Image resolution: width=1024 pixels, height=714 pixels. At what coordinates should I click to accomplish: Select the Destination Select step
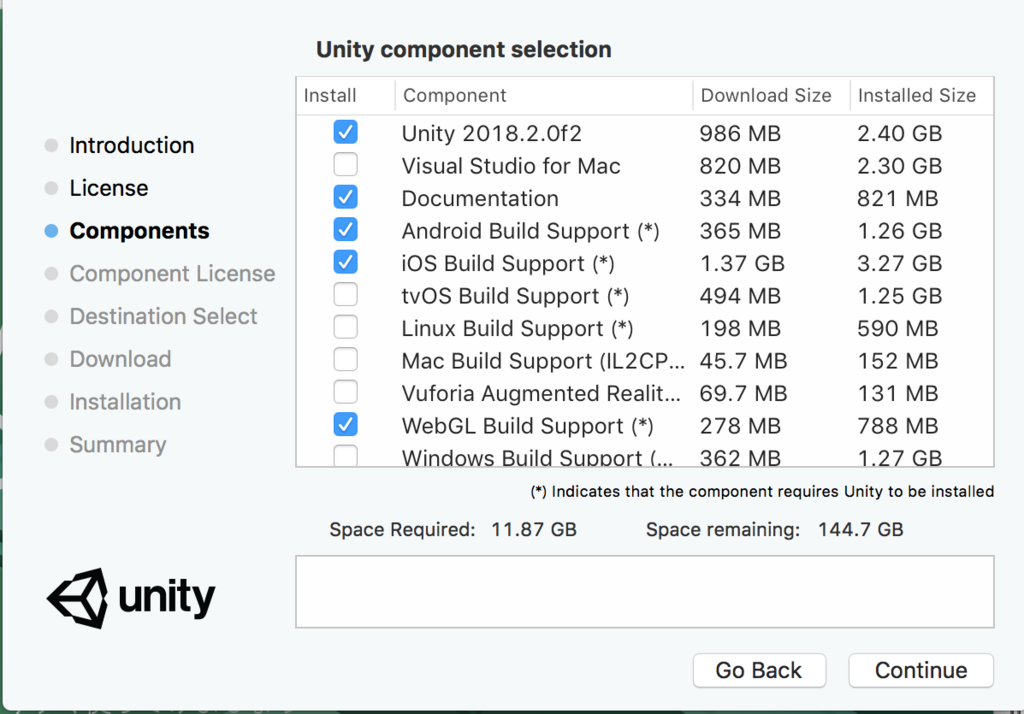click(x=163, y=316)
